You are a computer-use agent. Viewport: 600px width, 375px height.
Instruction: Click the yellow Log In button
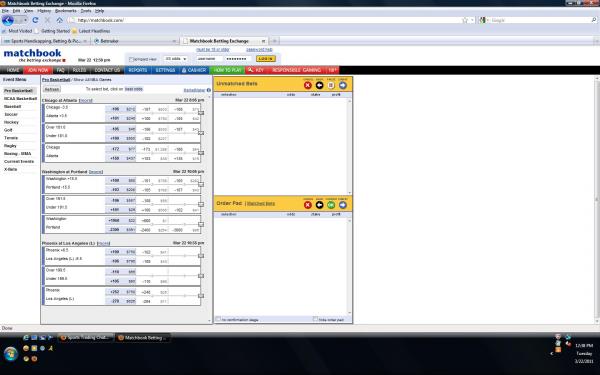tap(266, 59)
